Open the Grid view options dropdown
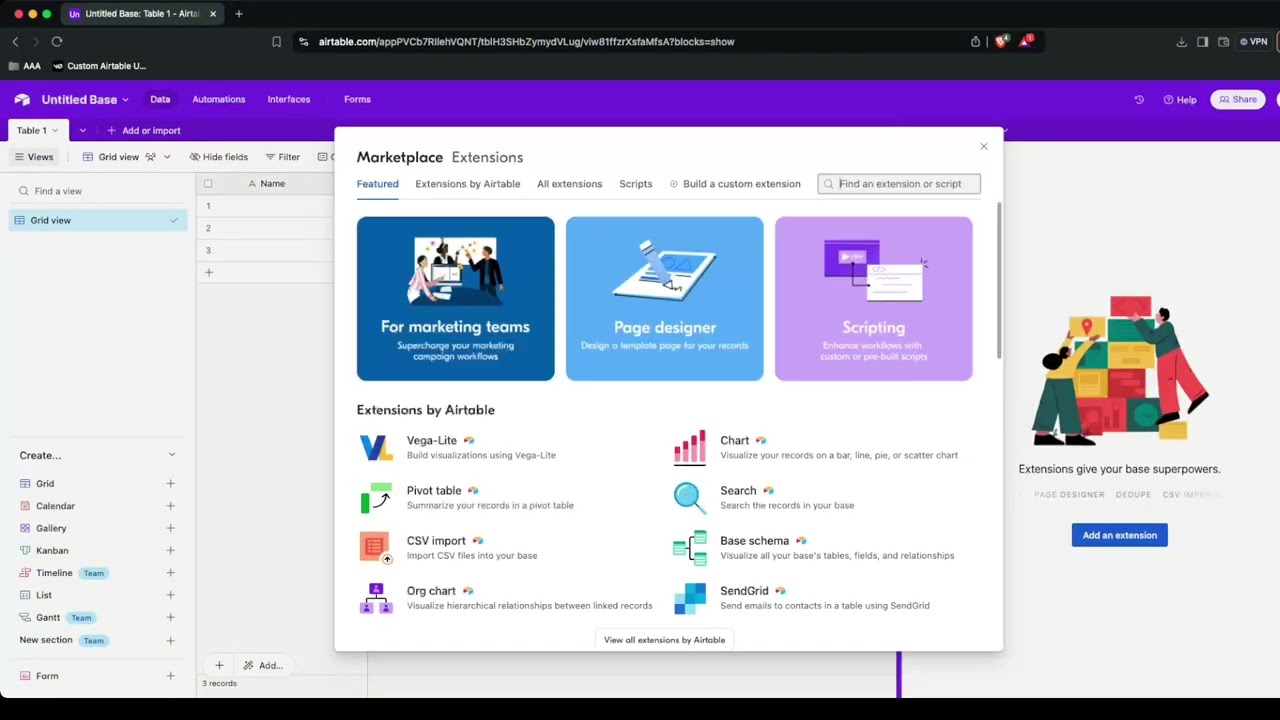This screenshot has width=1280, height=720. pyautogui.click(x=167, y=157)
